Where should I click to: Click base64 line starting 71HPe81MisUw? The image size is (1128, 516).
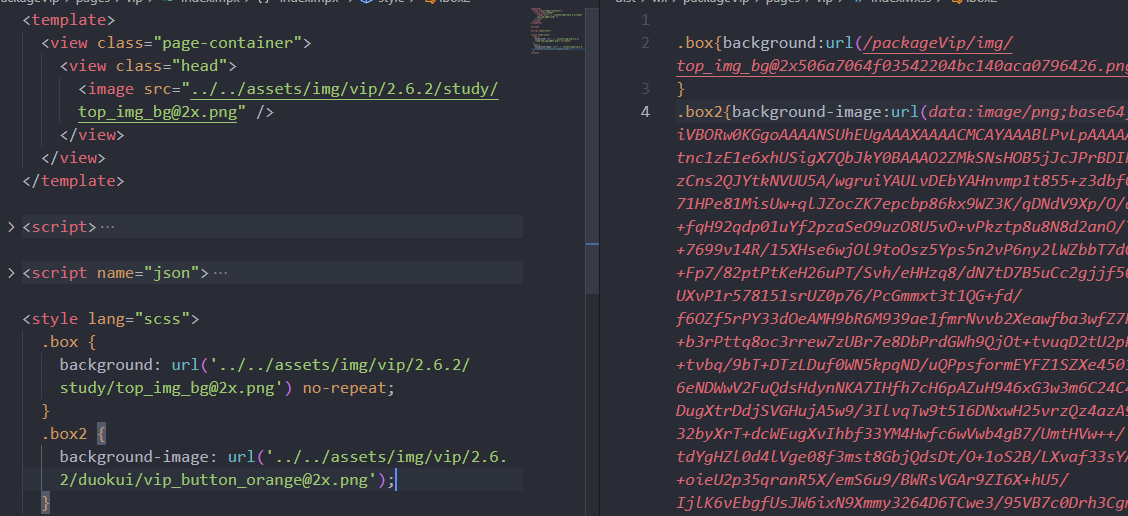(902, 204)
